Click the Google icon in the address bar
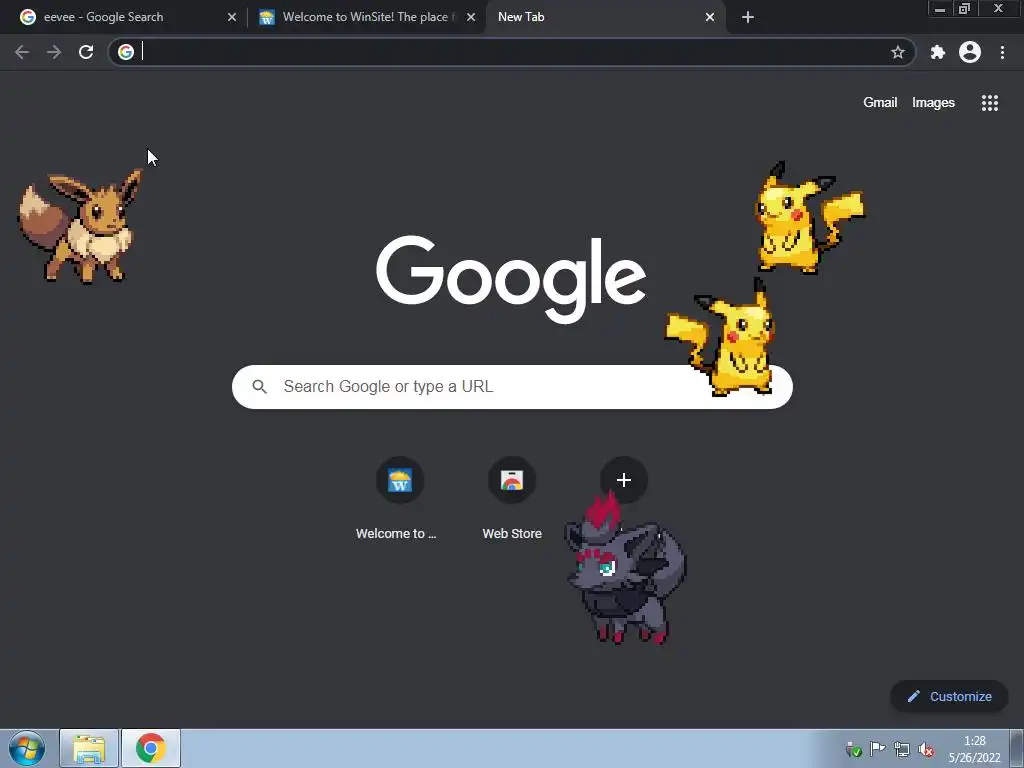 (126, 52)
